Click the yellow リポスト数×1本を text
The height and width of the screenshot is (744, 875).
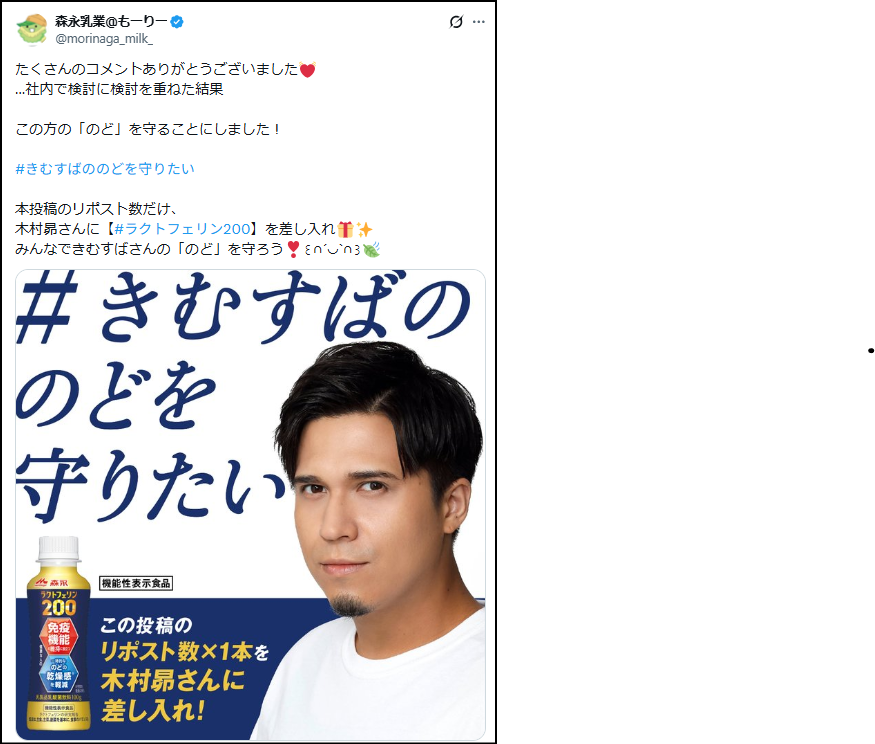pos(185,651)
